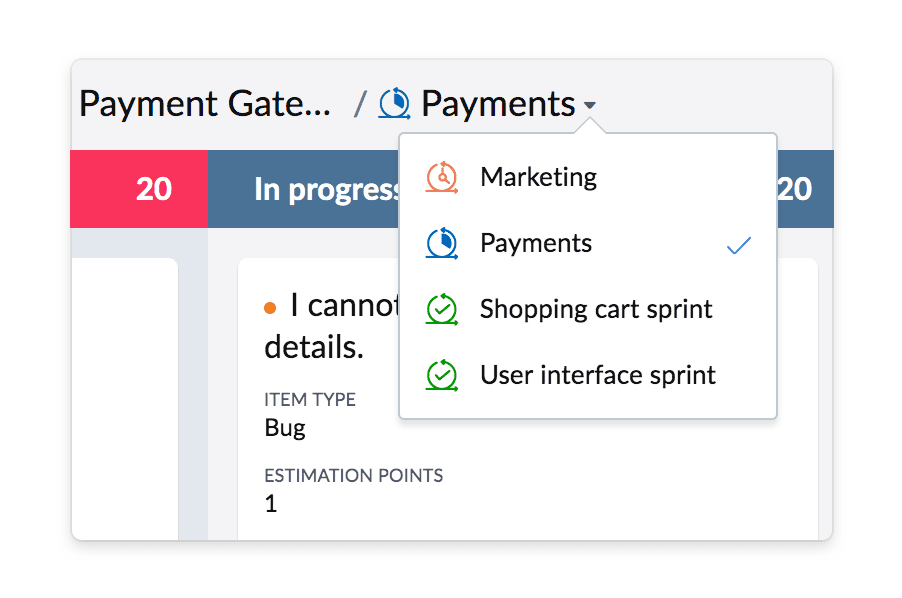The image size is (902, 598).
Task: Click the blue checkmark beside Payments
Action: 739,245
